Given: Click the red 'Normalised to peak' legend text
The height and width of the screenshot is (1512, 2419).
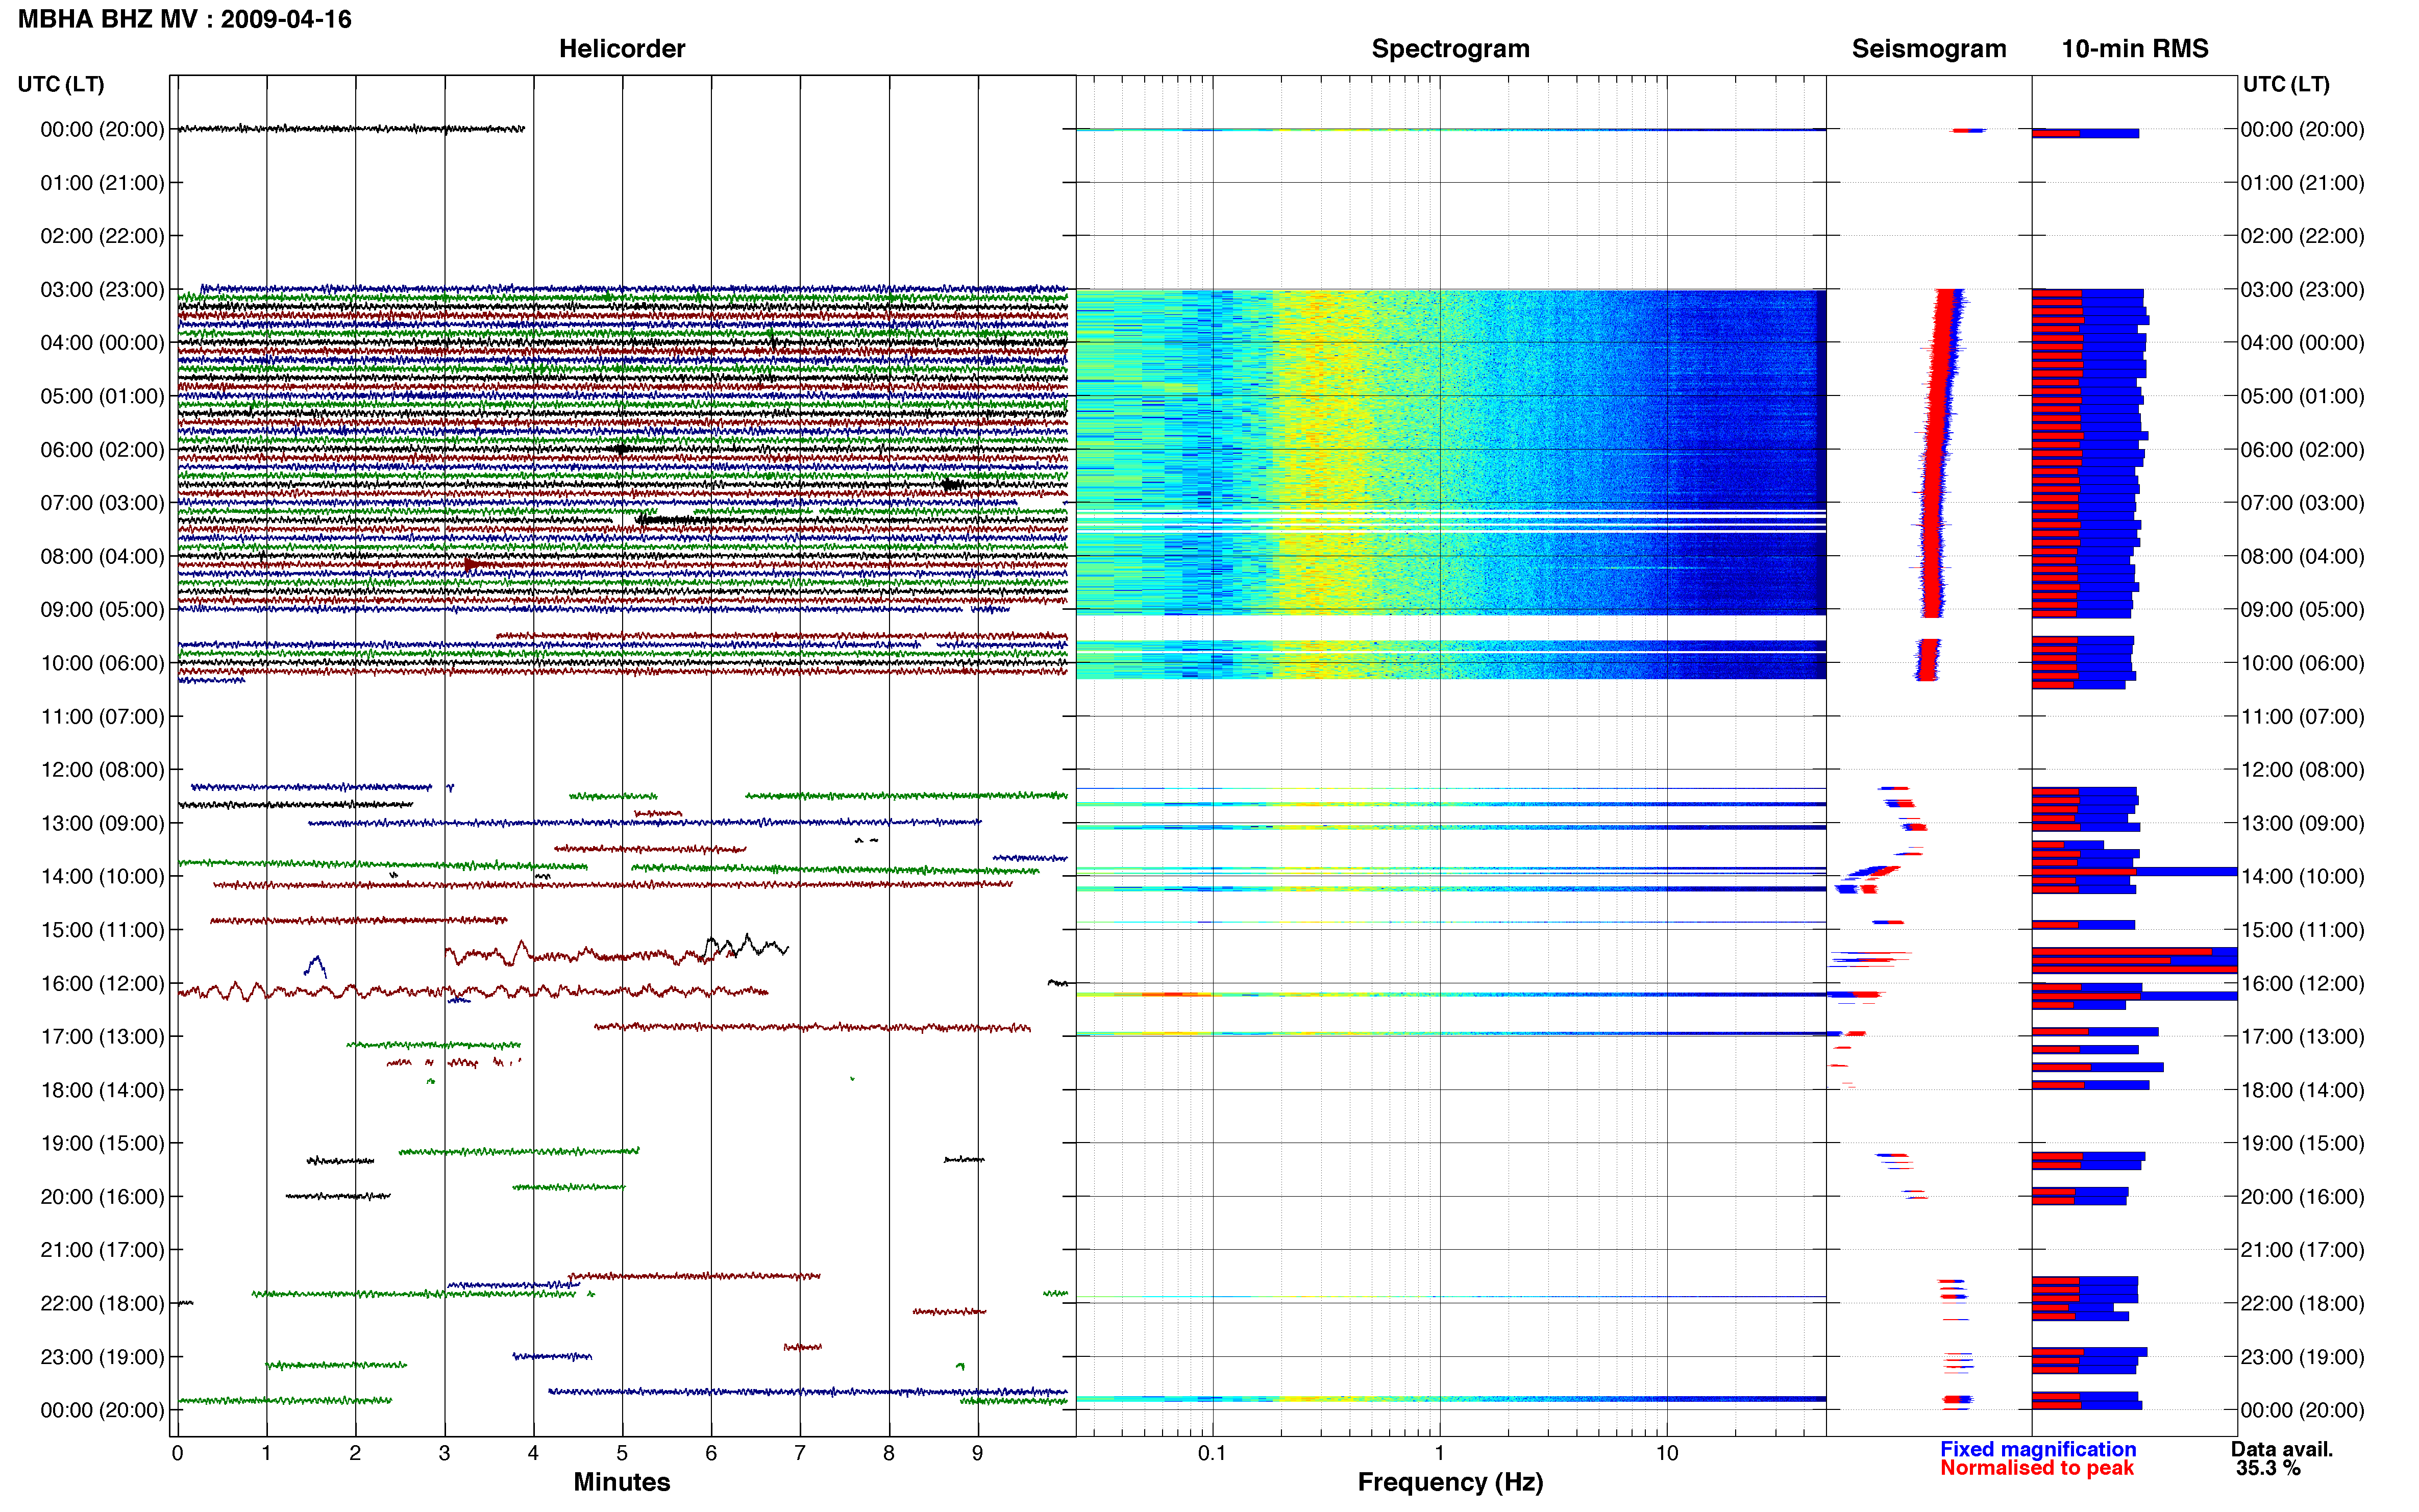Looking at the screenshot, I should (2037, 1469).
